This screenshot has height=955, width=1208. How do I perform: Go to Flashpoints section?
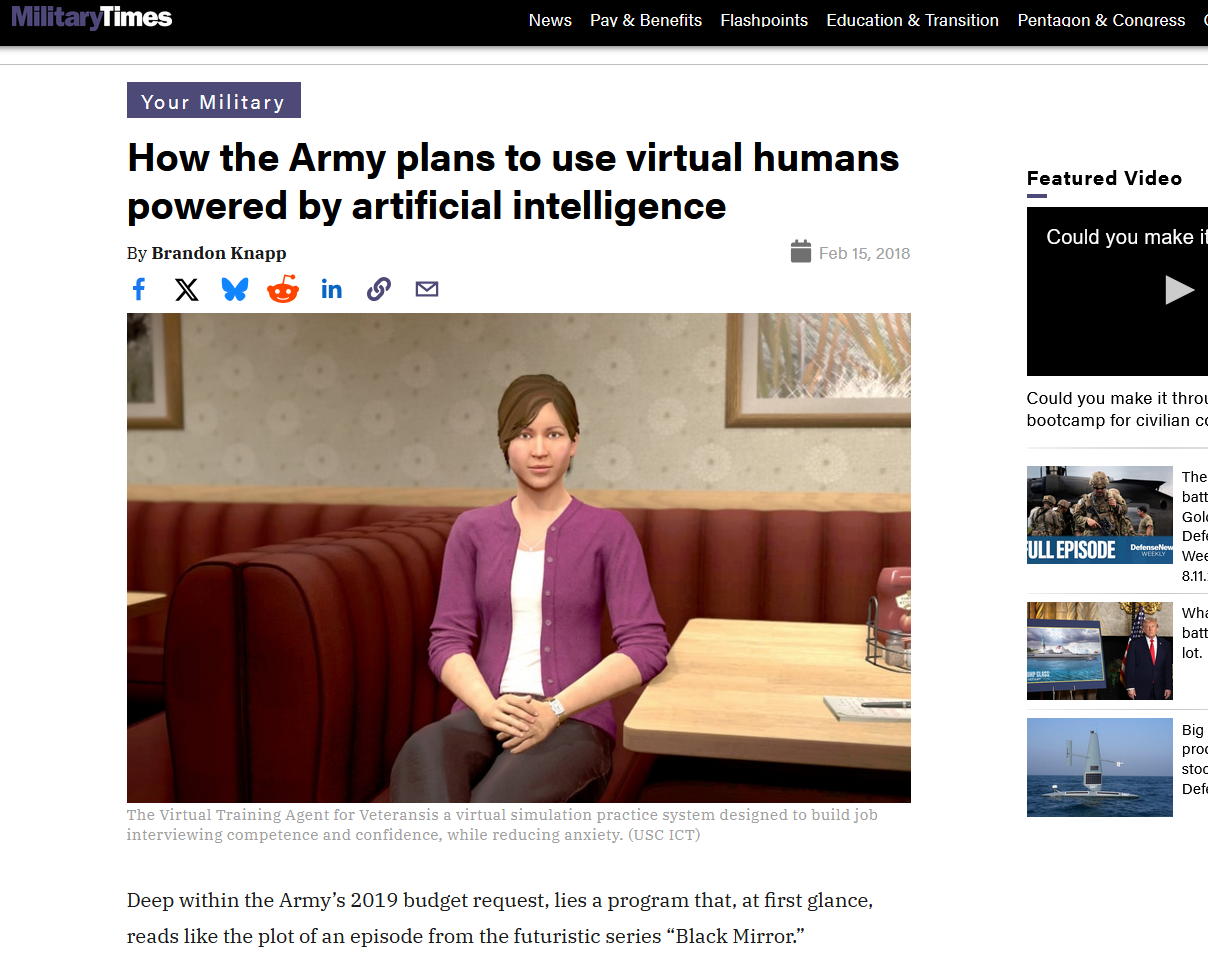pyautogui.click(x=764, y=20)
